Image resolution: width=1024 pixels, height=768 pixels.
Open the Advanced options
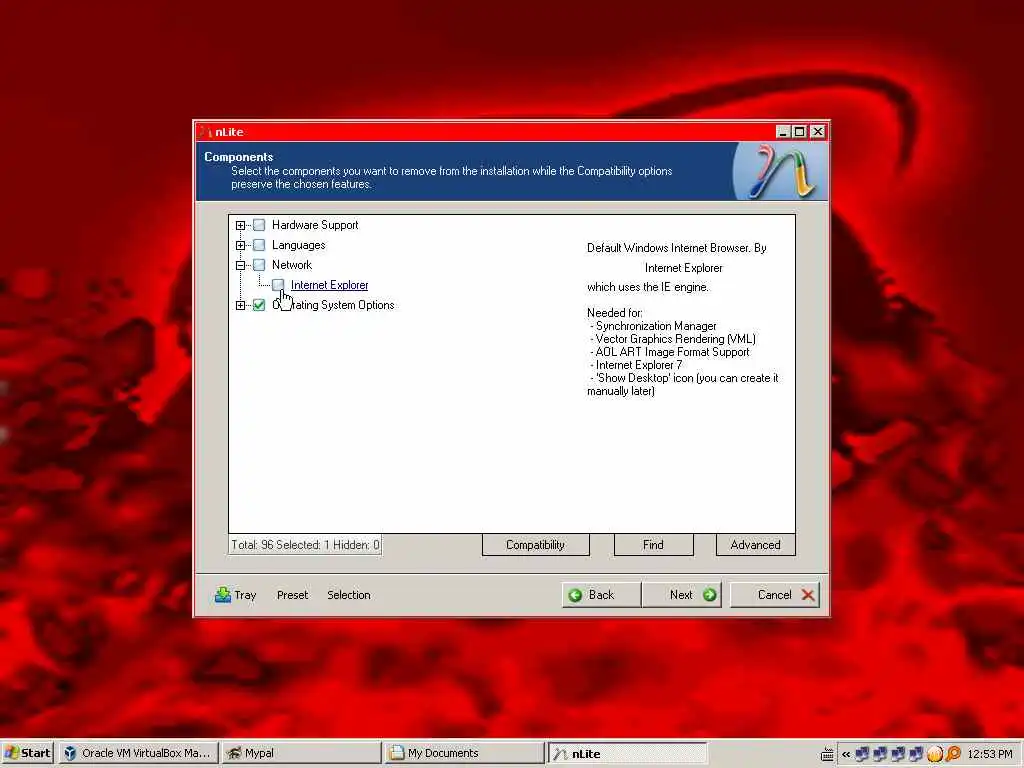click(756, 545)
